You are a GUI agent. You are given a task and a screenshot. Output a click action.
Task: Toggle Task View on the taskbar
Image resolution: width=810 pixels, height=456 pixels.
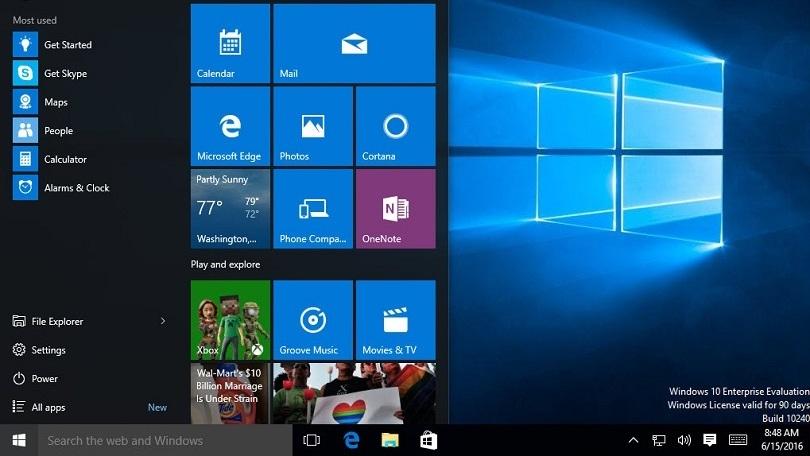click(311, 440)
